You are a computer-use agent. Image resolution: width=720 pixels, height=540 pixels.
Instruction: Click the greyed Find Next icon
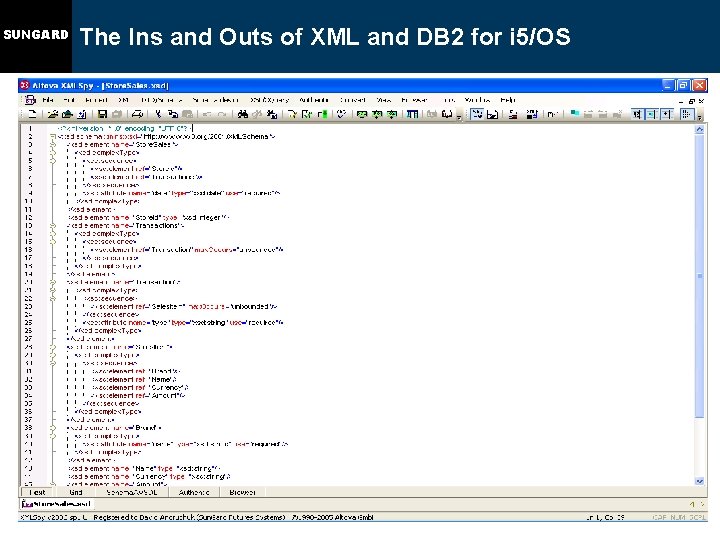(257, 114)
